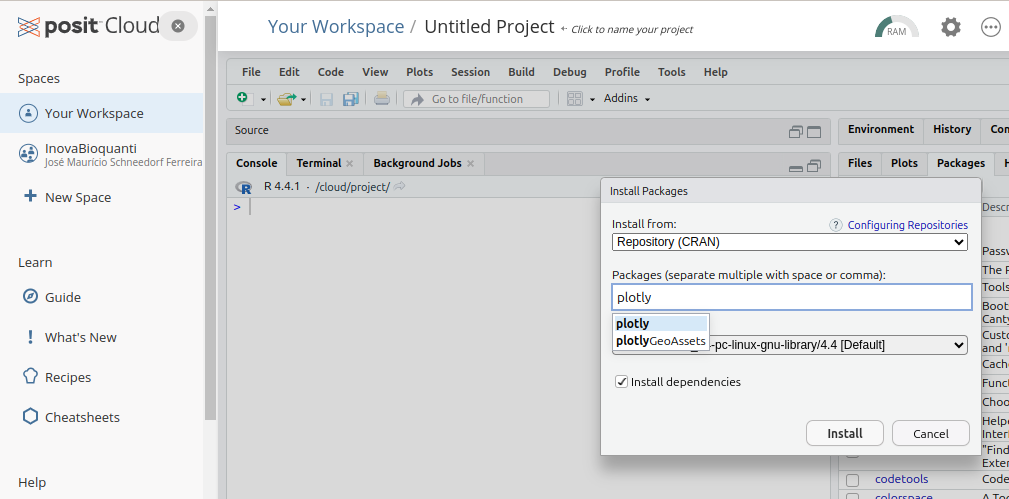The height and width of the screenshot is (499, 1009).
Task: Switch to the Console tab
Action: point(257,164)
